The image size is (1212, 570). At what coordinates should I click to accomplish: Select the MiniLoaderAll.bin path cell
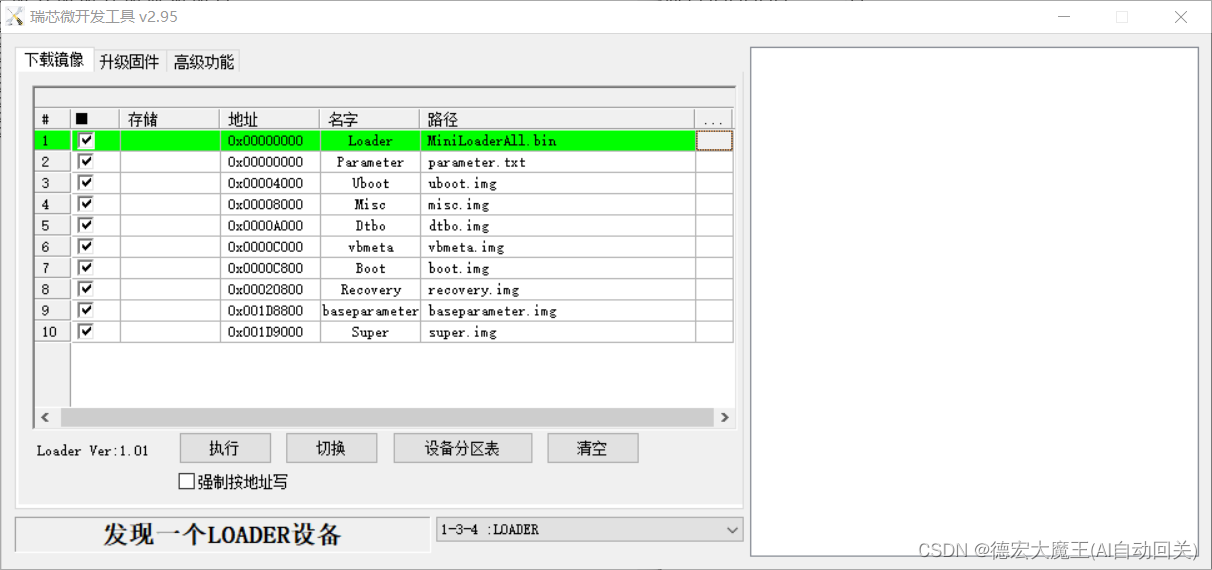(558, 141)
